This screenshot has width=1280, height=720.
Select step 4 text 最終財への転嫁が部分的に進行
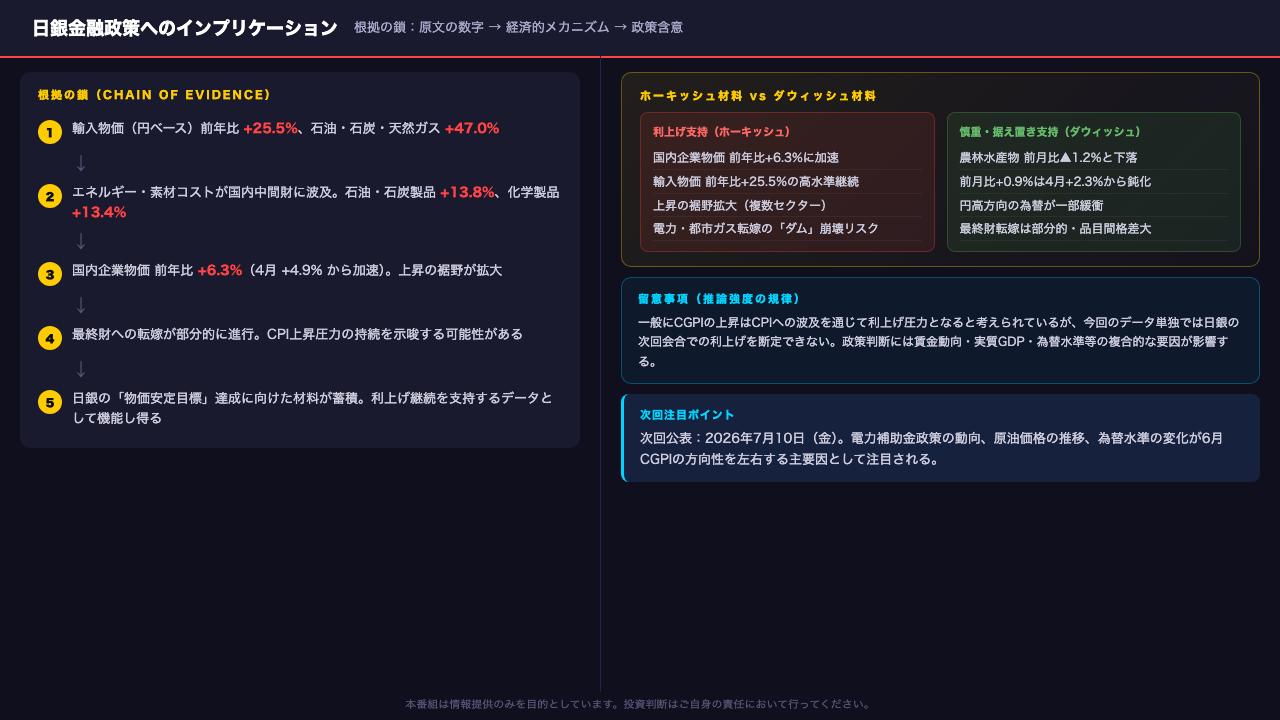click(163, 334)
